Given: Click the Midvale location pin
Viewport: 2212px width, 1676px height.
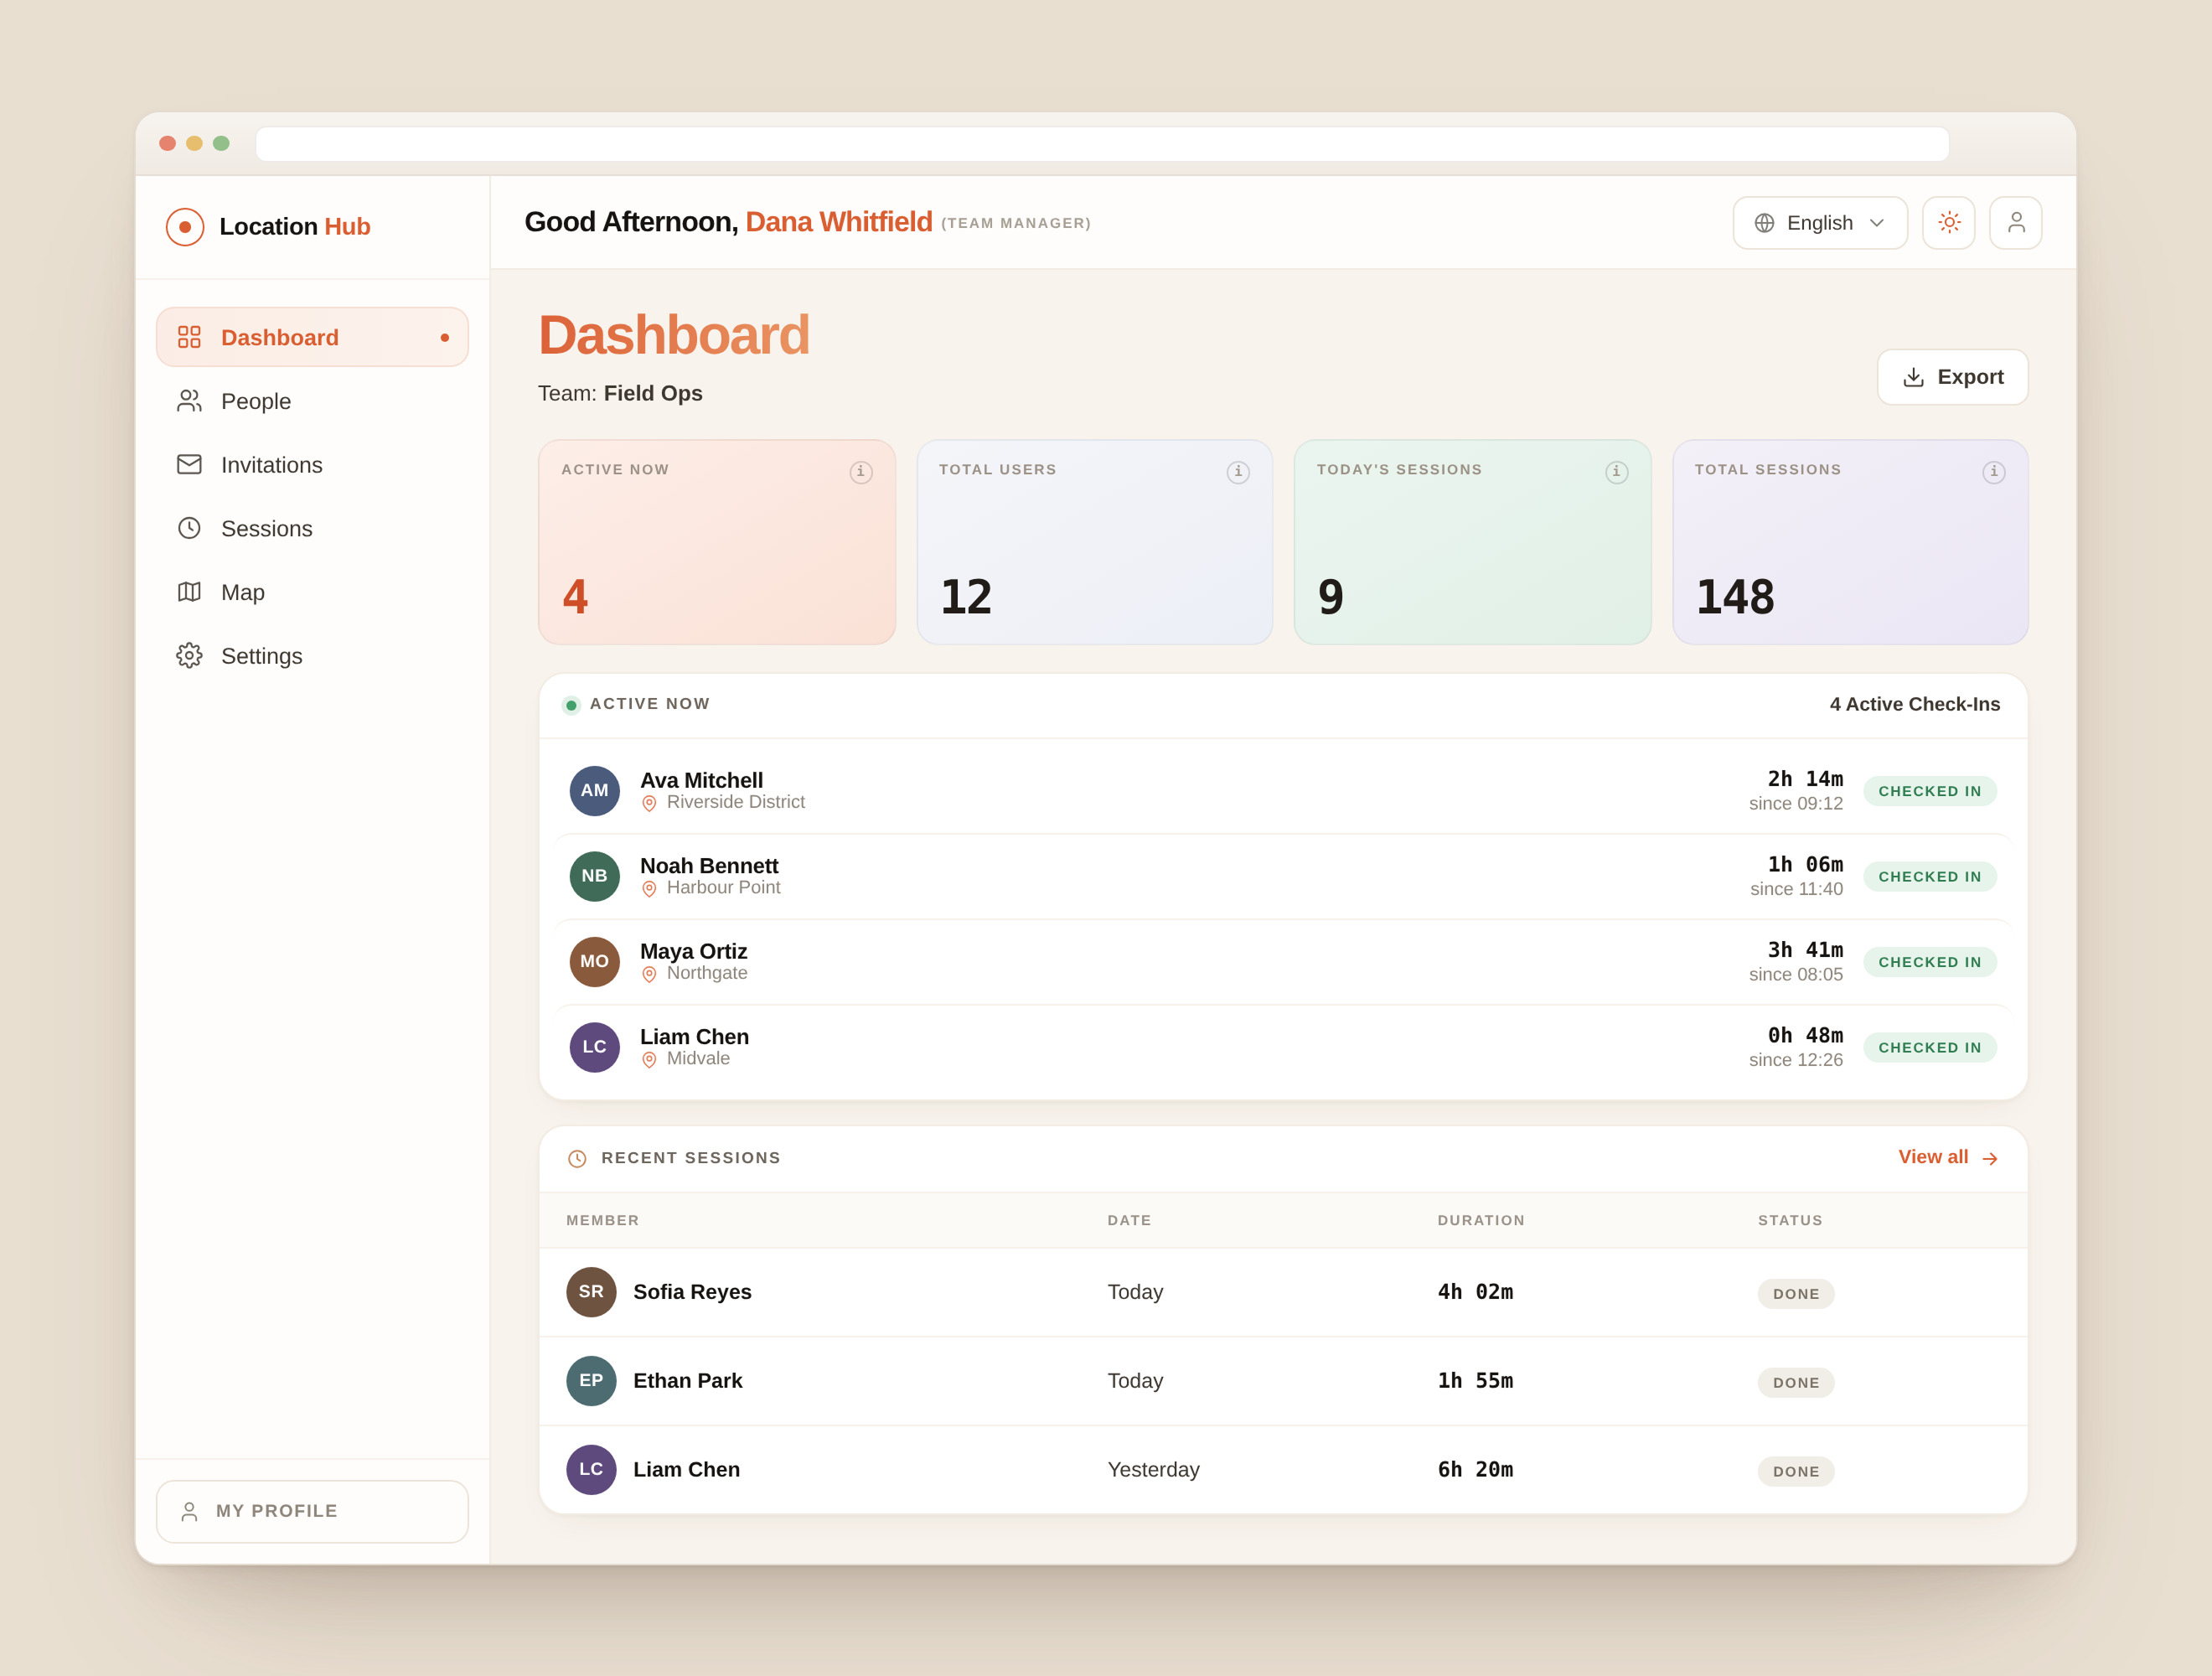Looking at the screenshot, I should (649, 1059).
